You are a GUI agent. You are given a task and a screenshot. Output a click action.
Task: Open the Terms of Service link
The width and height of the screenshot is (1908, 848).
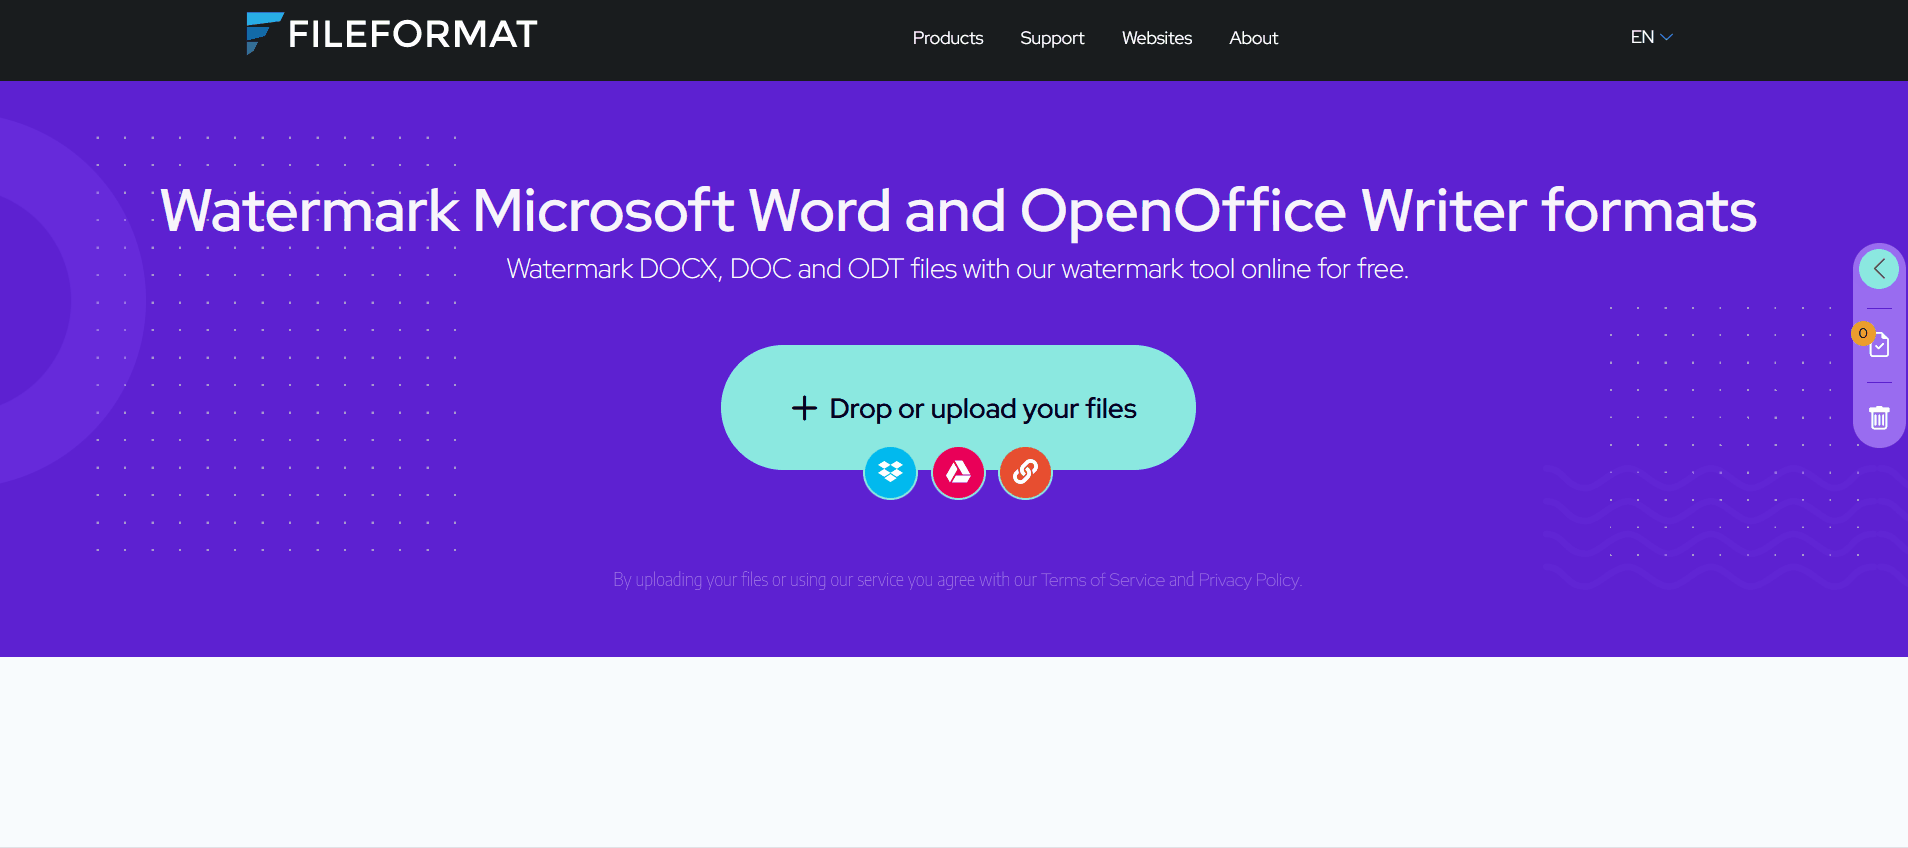coord(1102,580)
